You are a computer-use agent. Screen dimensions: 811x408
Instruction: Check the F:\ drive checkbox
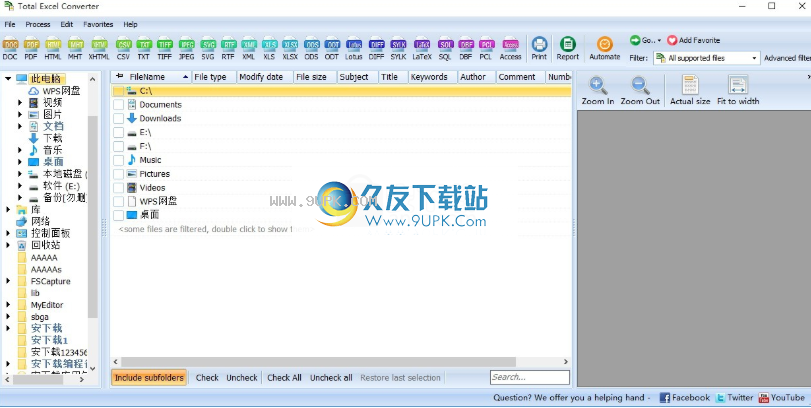point(118,147)
